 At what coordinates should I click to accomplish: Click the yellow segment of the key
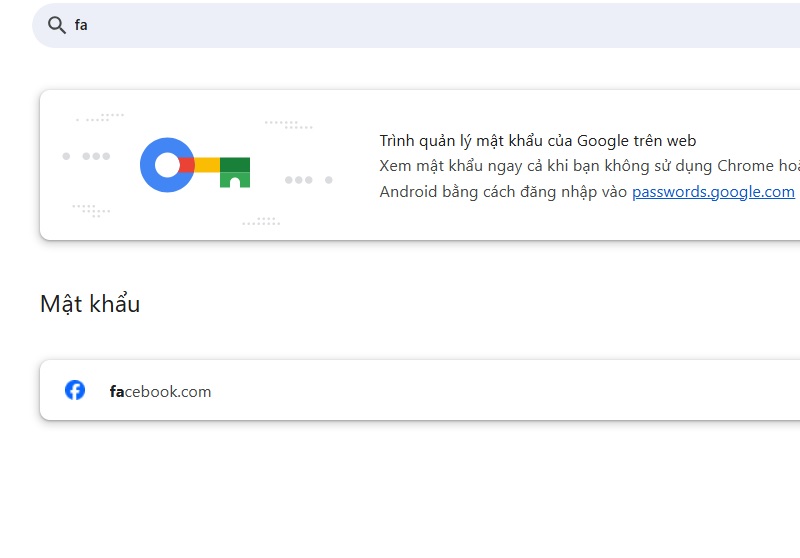click(x=207, y=165)
